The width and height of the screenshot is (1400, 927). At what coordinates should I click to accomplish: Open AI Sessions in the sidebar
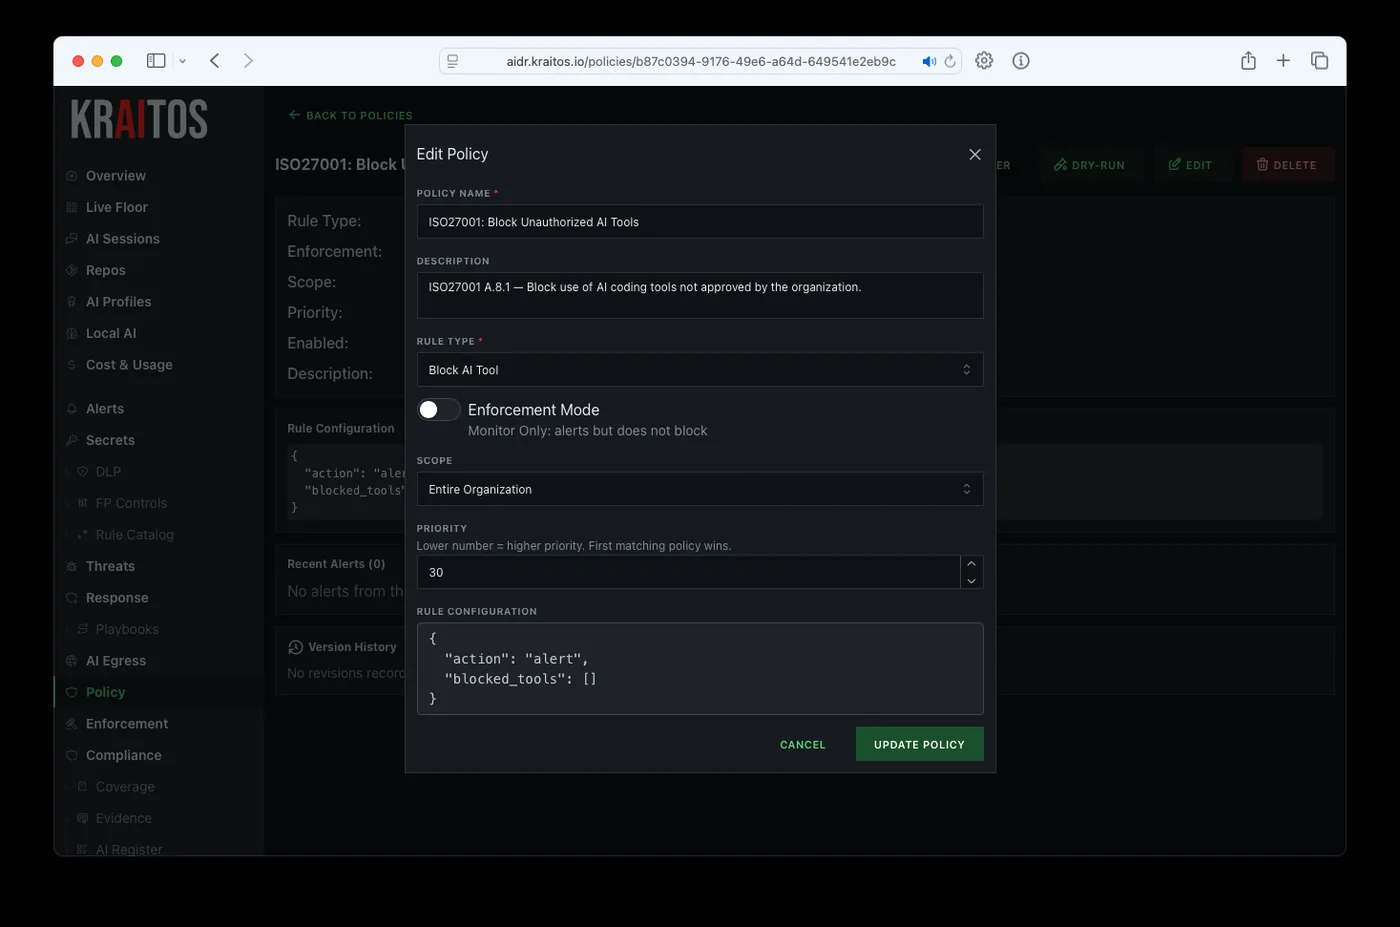pyautogui.click(x=122, y=239)
